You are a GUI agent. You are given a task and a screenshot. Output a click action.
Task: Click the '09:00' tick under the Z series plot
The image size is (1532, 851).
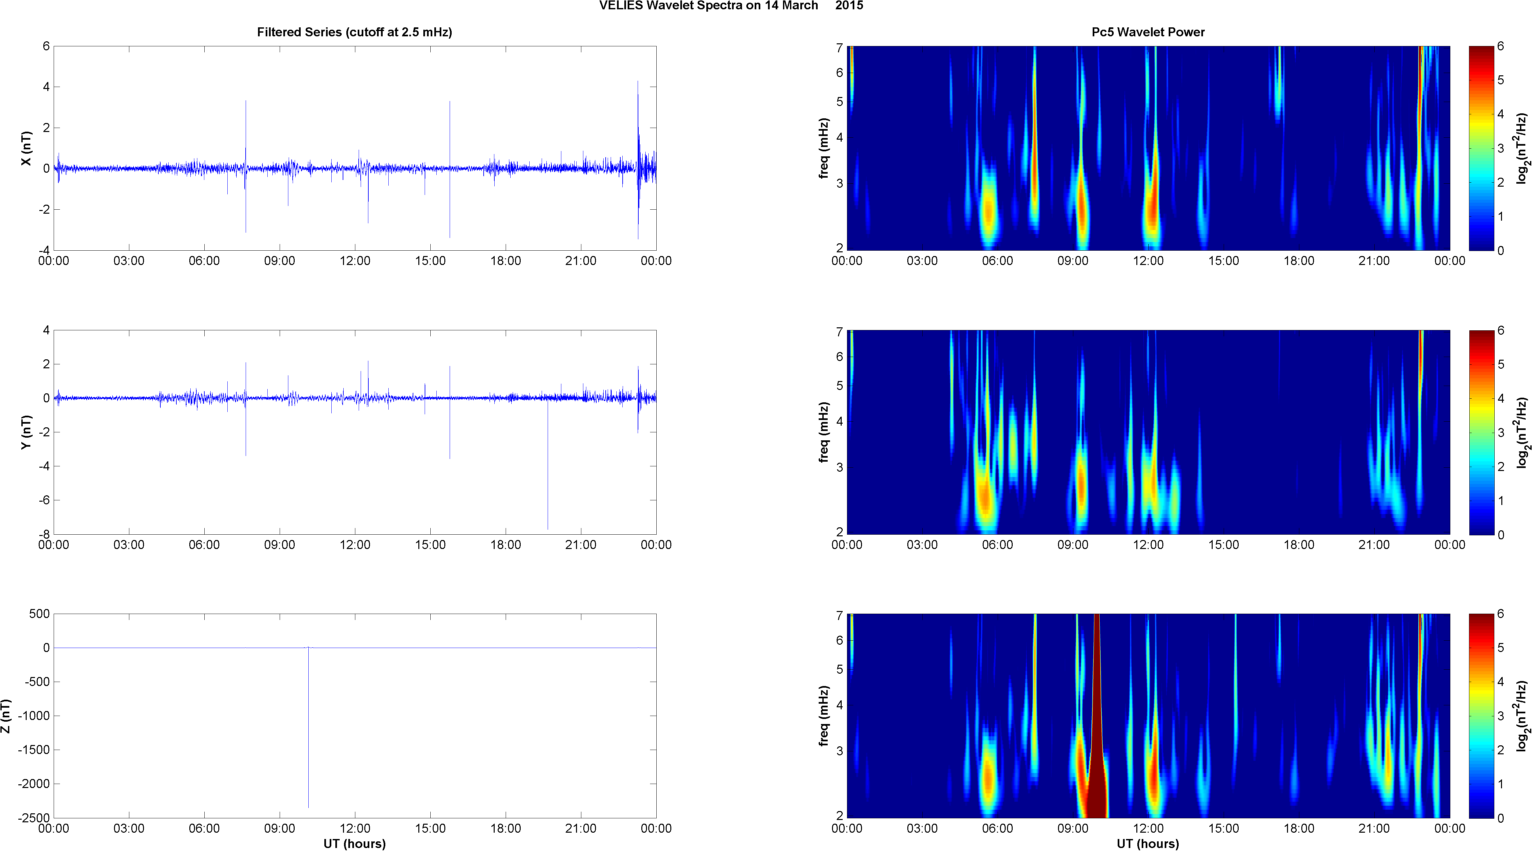point(280,828)
